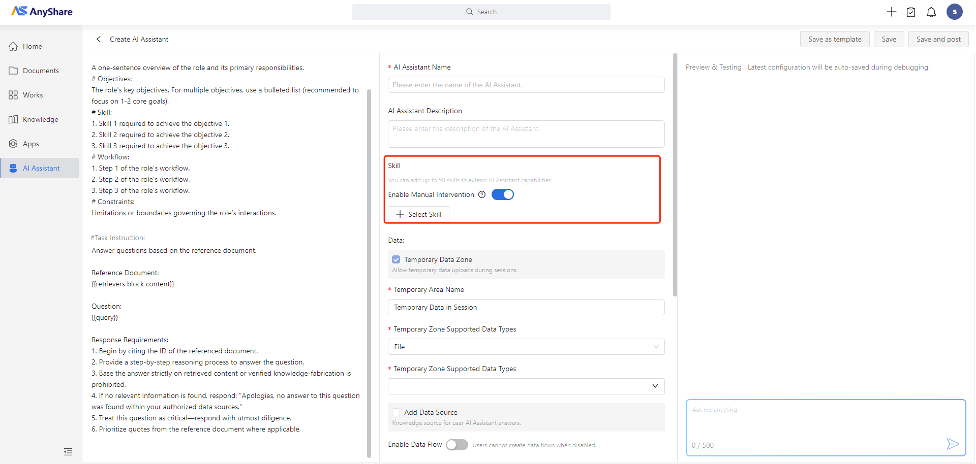Collapse the sidebar using bottom icon

point(67,452)
